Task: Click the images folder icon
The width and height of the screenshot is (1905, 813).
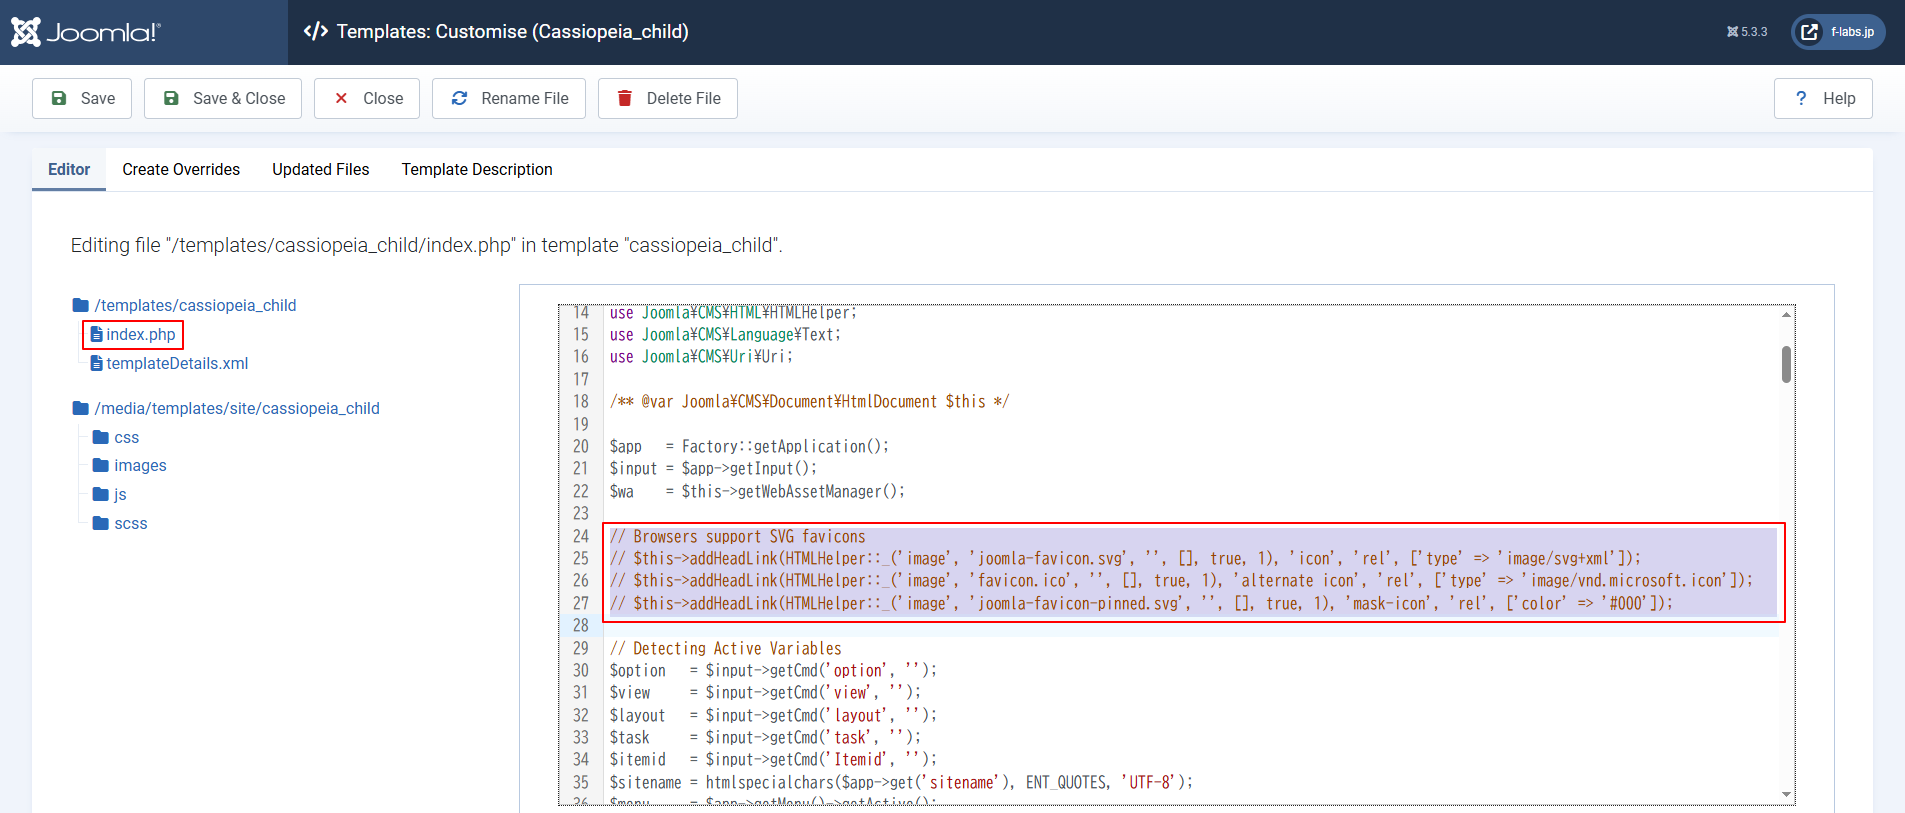Action: pyautogui.click(x=100, y=465)
